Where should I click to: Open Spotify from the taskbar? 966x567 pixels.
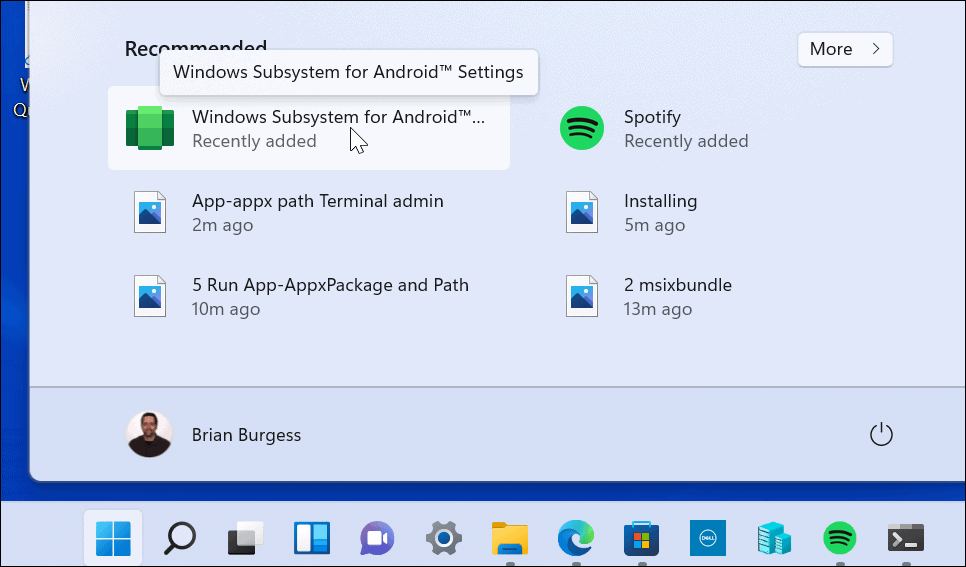point(840,539)
